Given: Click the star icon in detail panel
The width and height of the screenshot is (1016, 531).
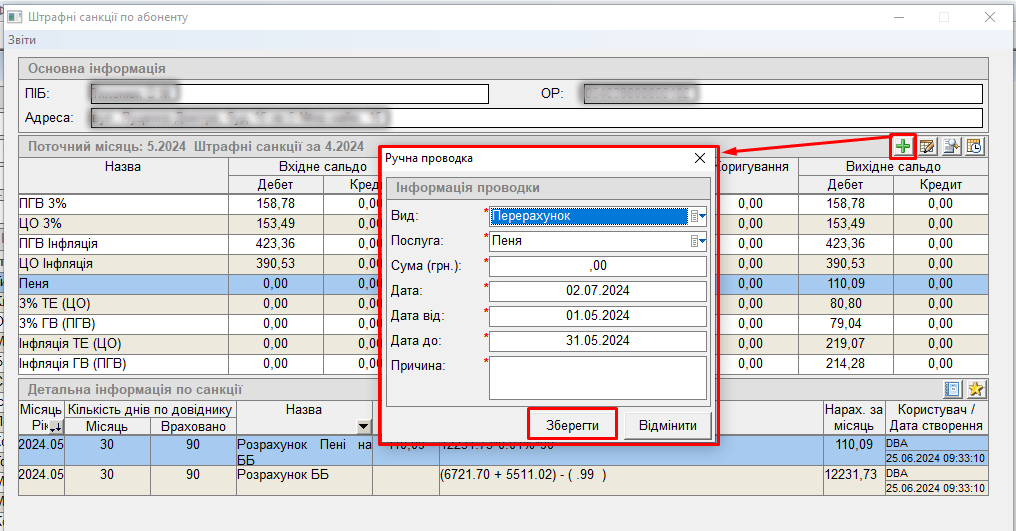Looking at the screenshot, I should coord(976,390).
